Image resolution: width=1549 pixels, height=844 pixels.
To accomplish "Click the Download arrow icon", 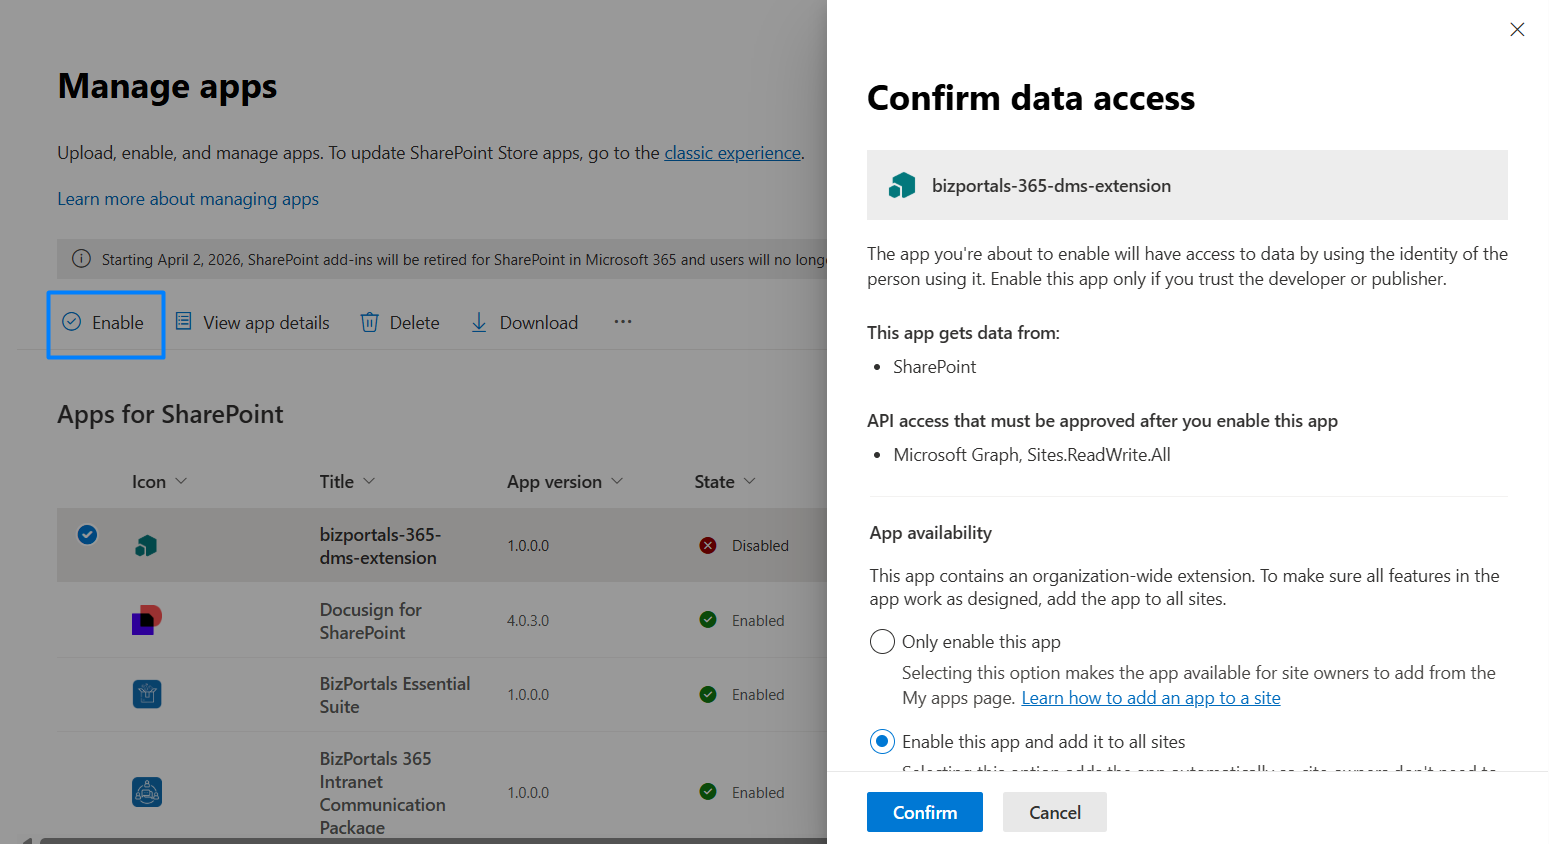I will coord(479,322).
